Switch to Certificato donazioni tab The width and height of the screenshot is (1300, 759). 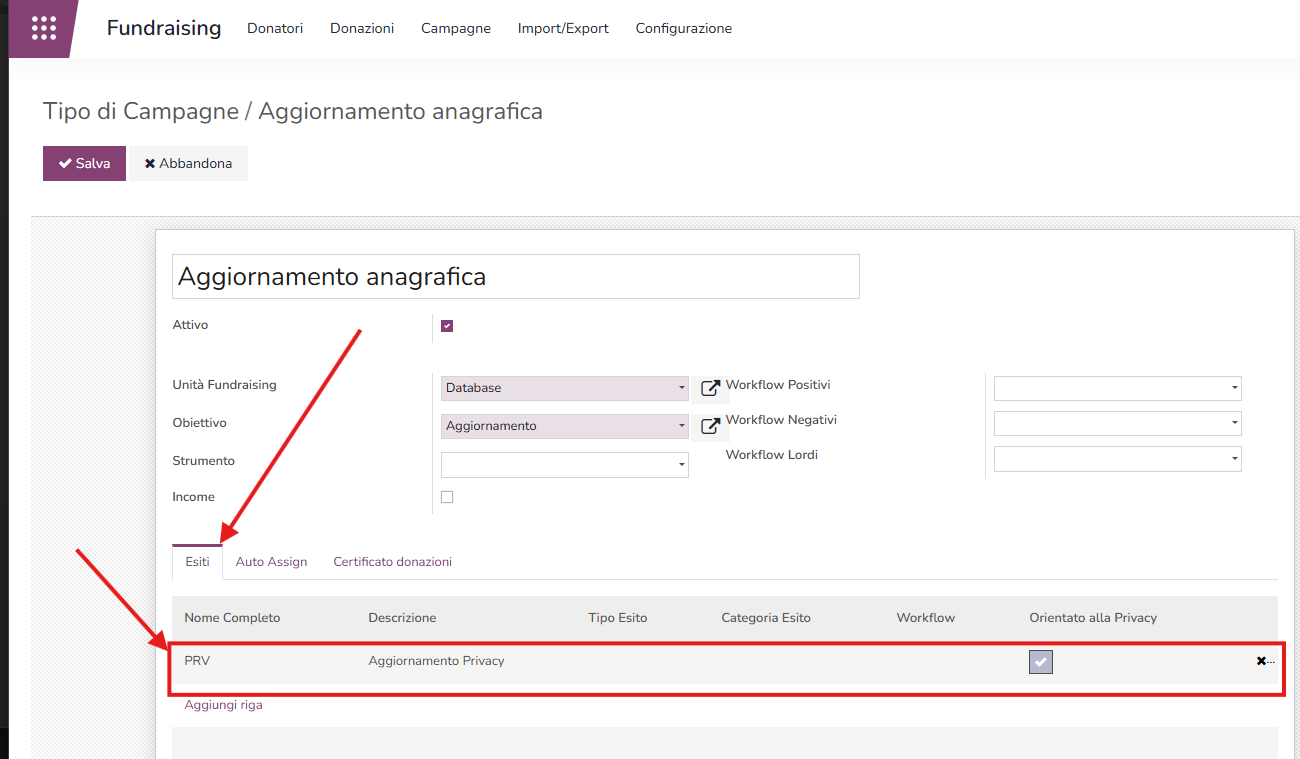point(393,562)
